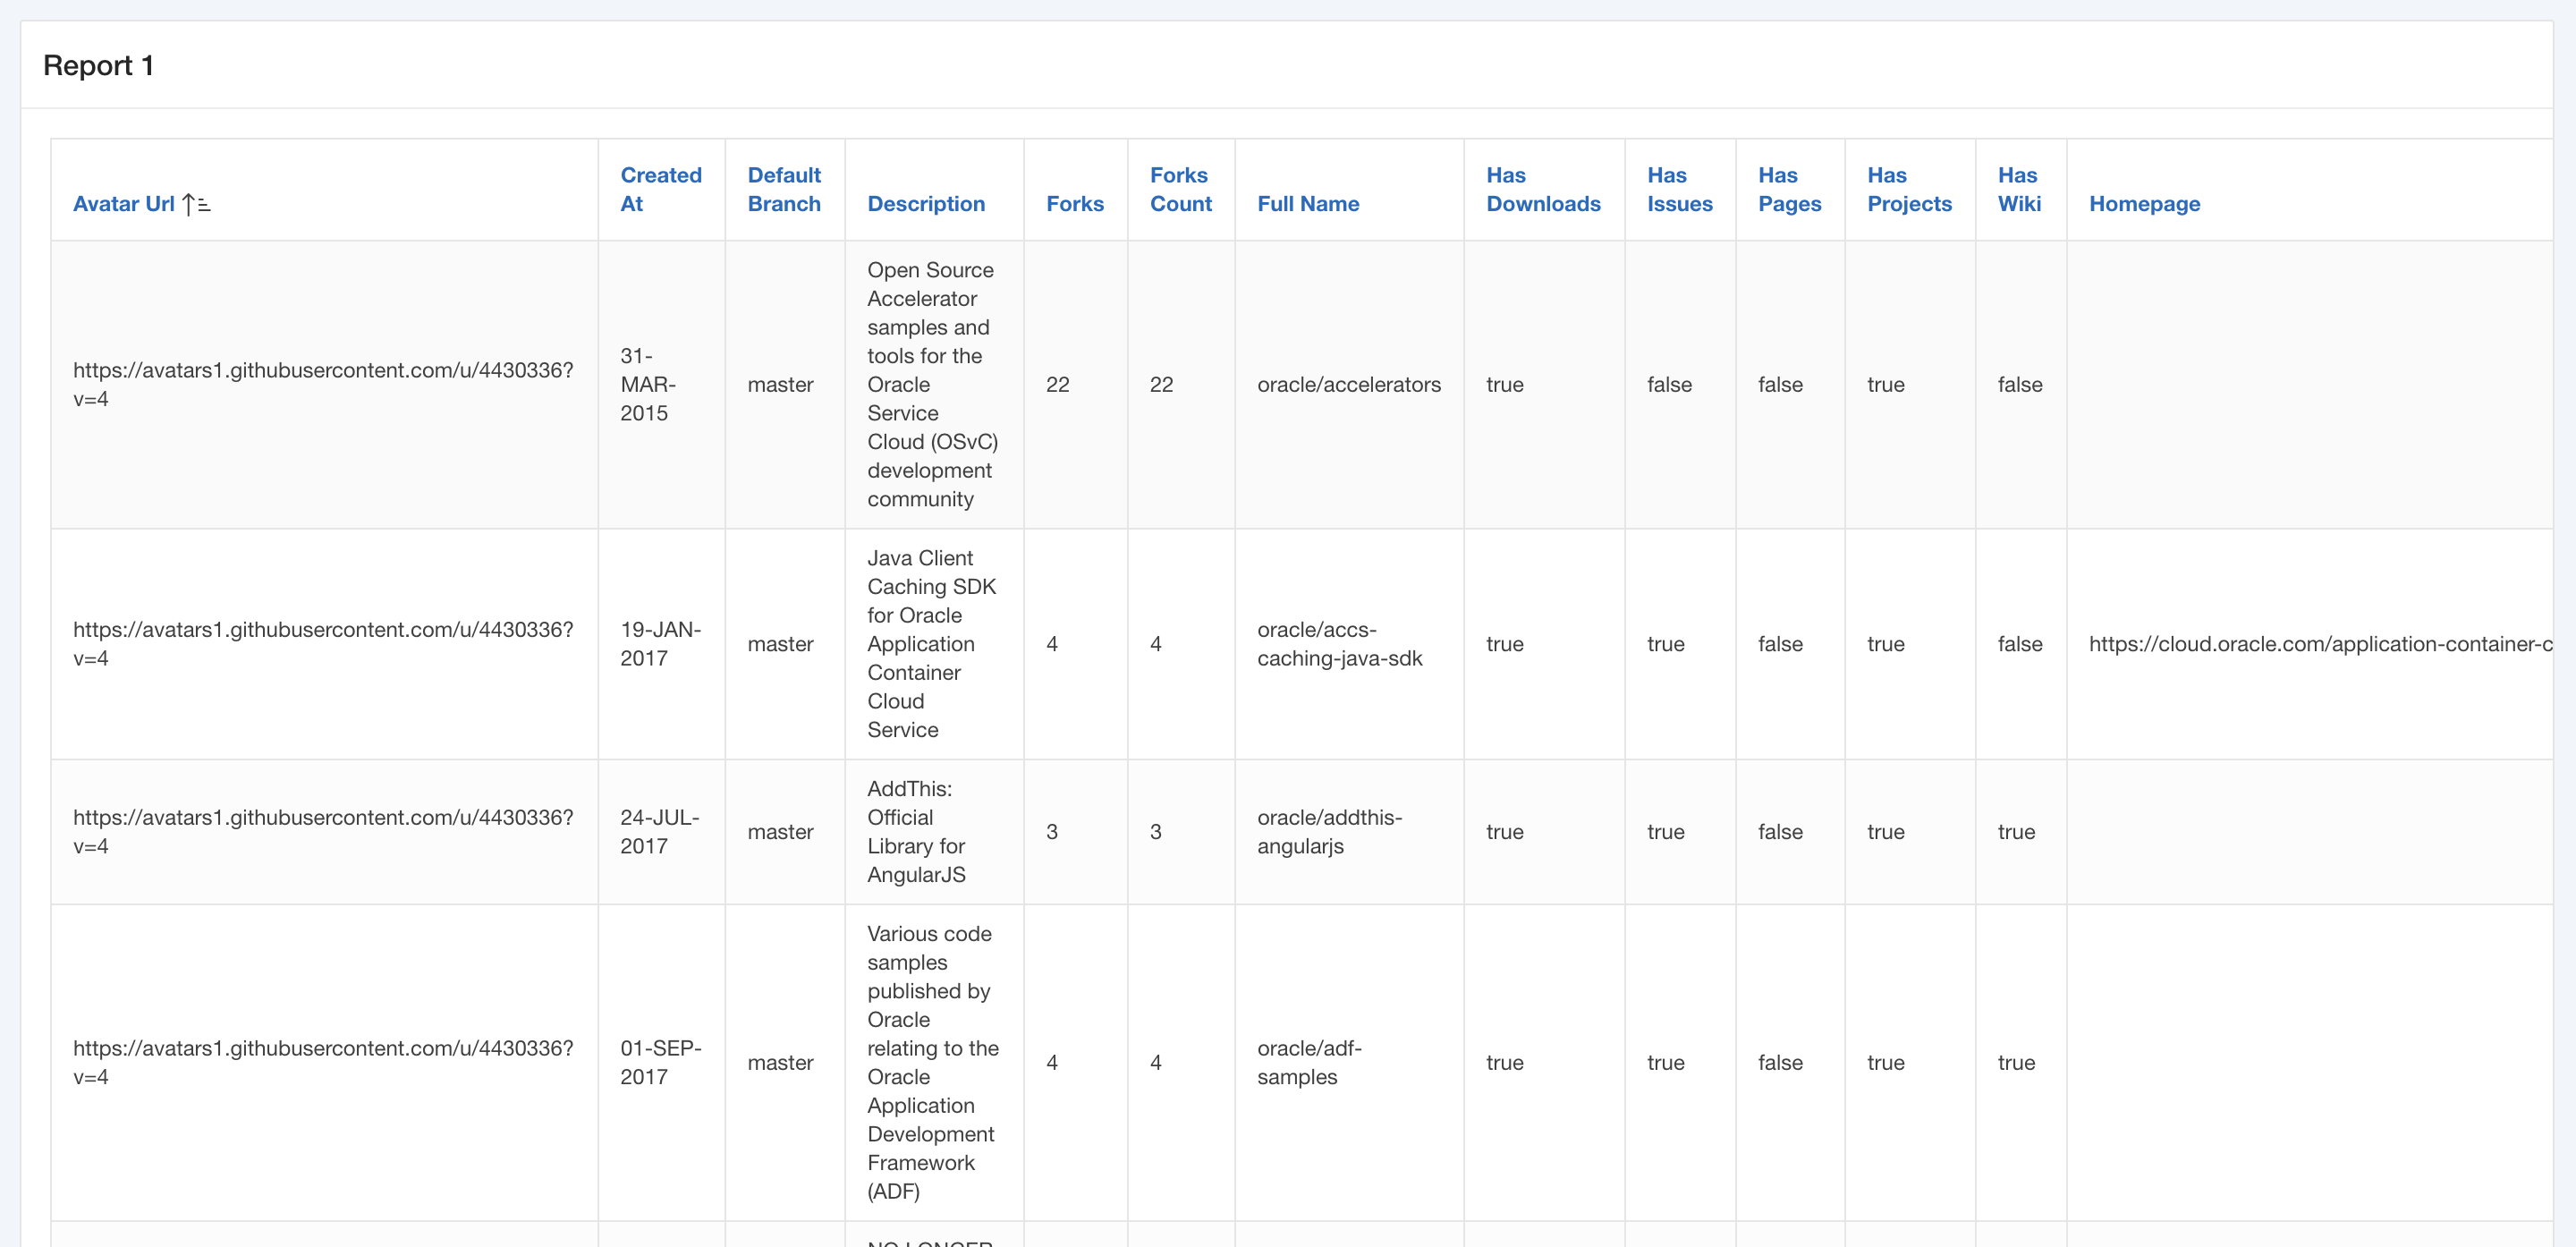Screen dimensions: 2576x1247
Task: Click the ascending sort icon beside Avatar Url
Action: point(196,205)
